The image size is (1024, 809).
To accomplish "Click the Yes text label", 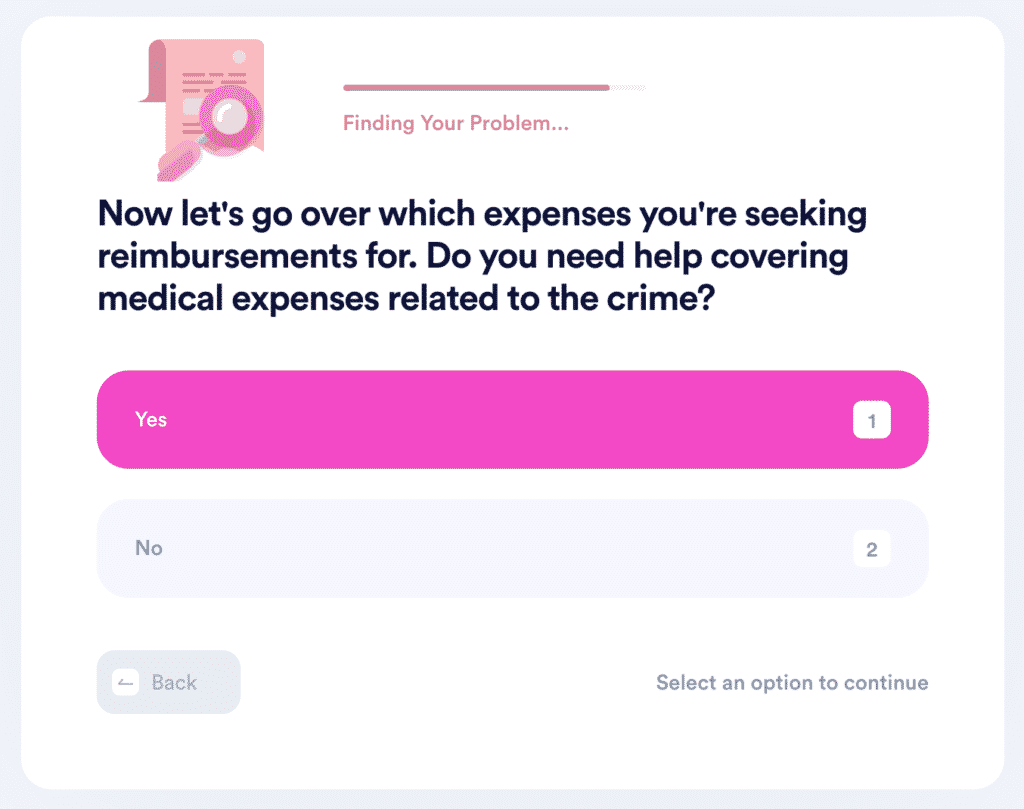I will point(151,419).
